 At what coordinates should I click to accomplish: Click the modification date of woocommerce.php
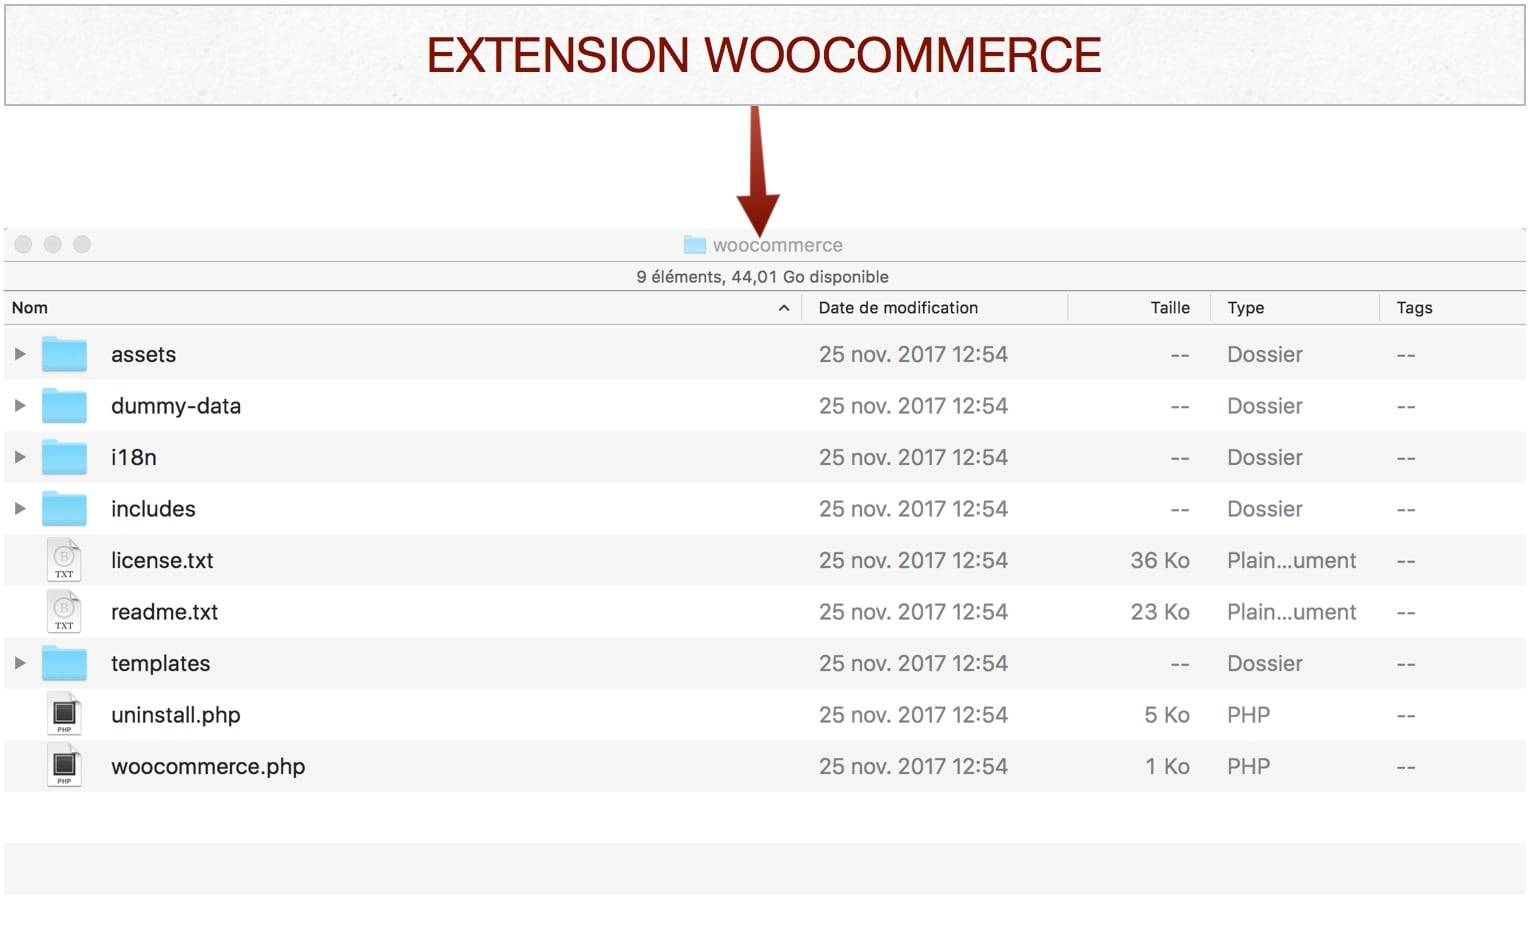(x=913, y=766)
